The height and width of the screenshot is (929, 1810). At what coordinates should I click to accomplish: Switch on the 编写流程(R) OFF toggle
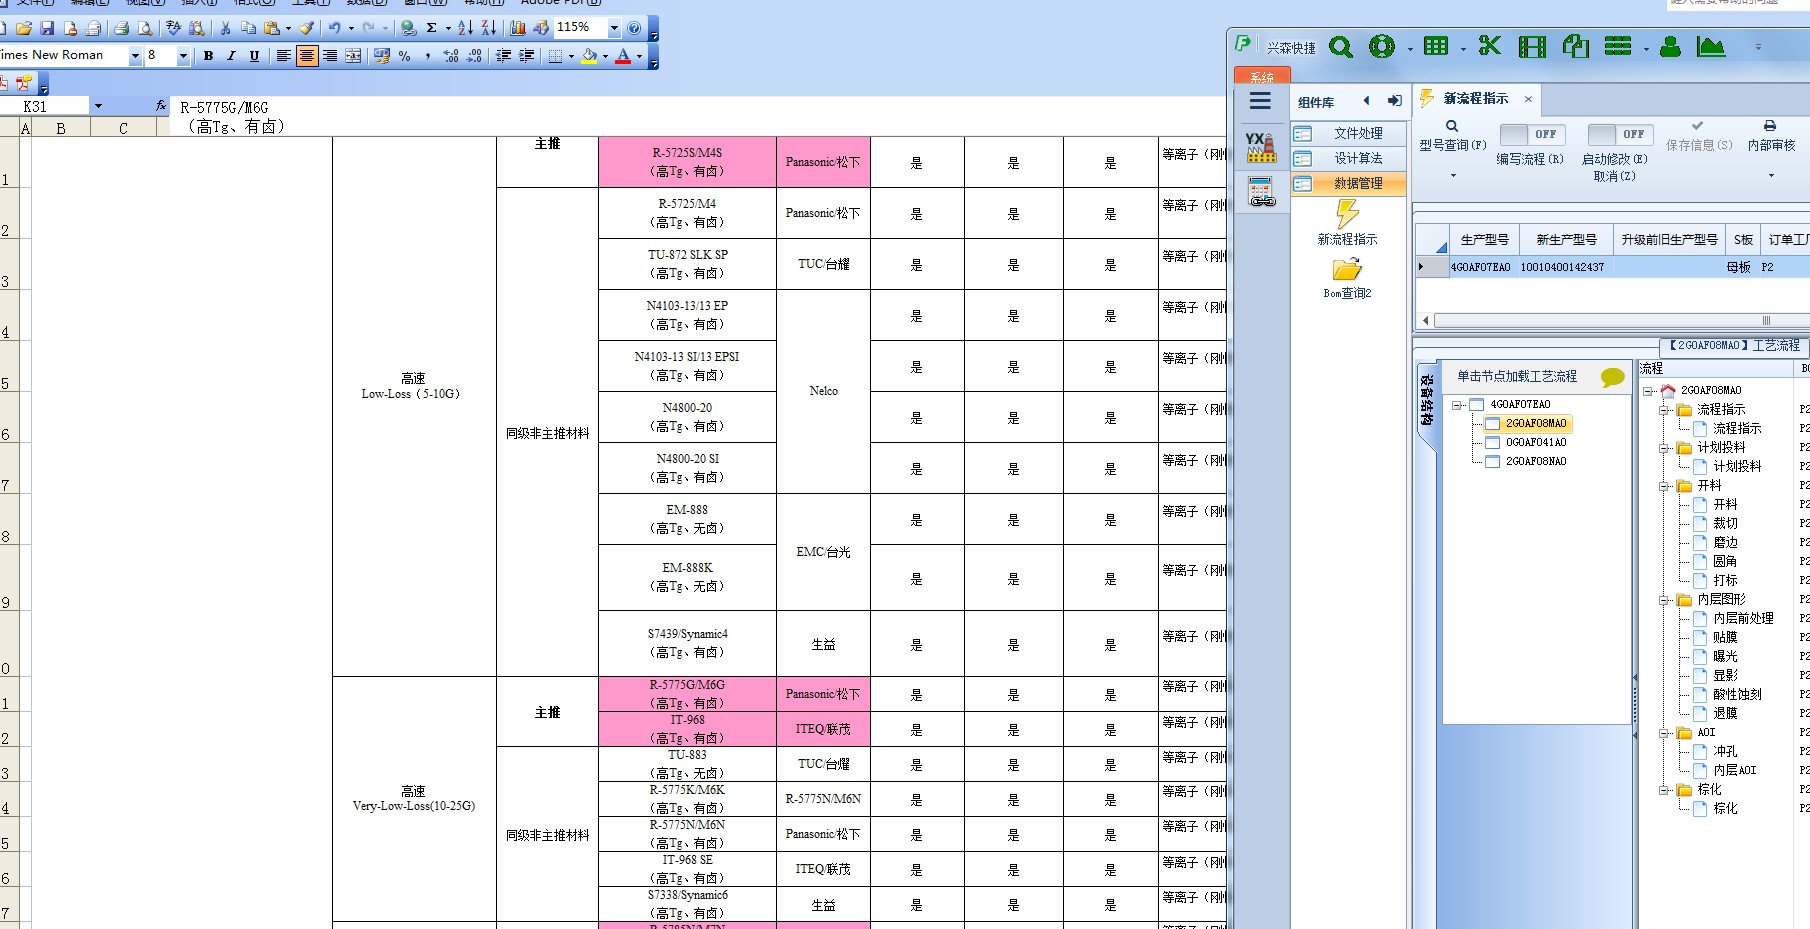[x=1533, y=134]
